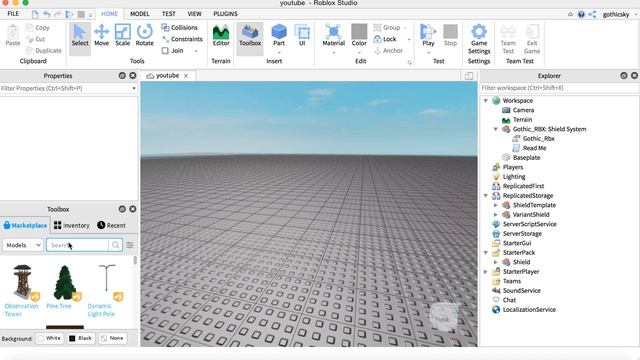The height and width of the screenshot is (360, 640).
Task: Open the FILE menu
Action: click(x=13, y=14)
